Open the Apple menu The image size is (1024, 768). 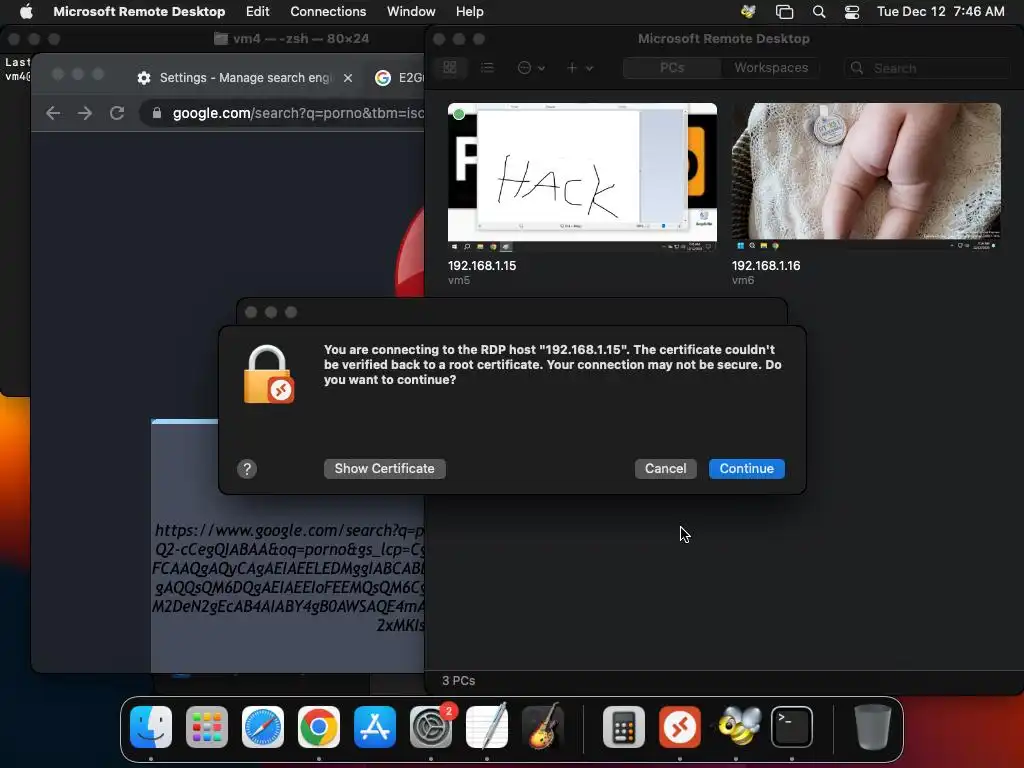tap(26, 11)
